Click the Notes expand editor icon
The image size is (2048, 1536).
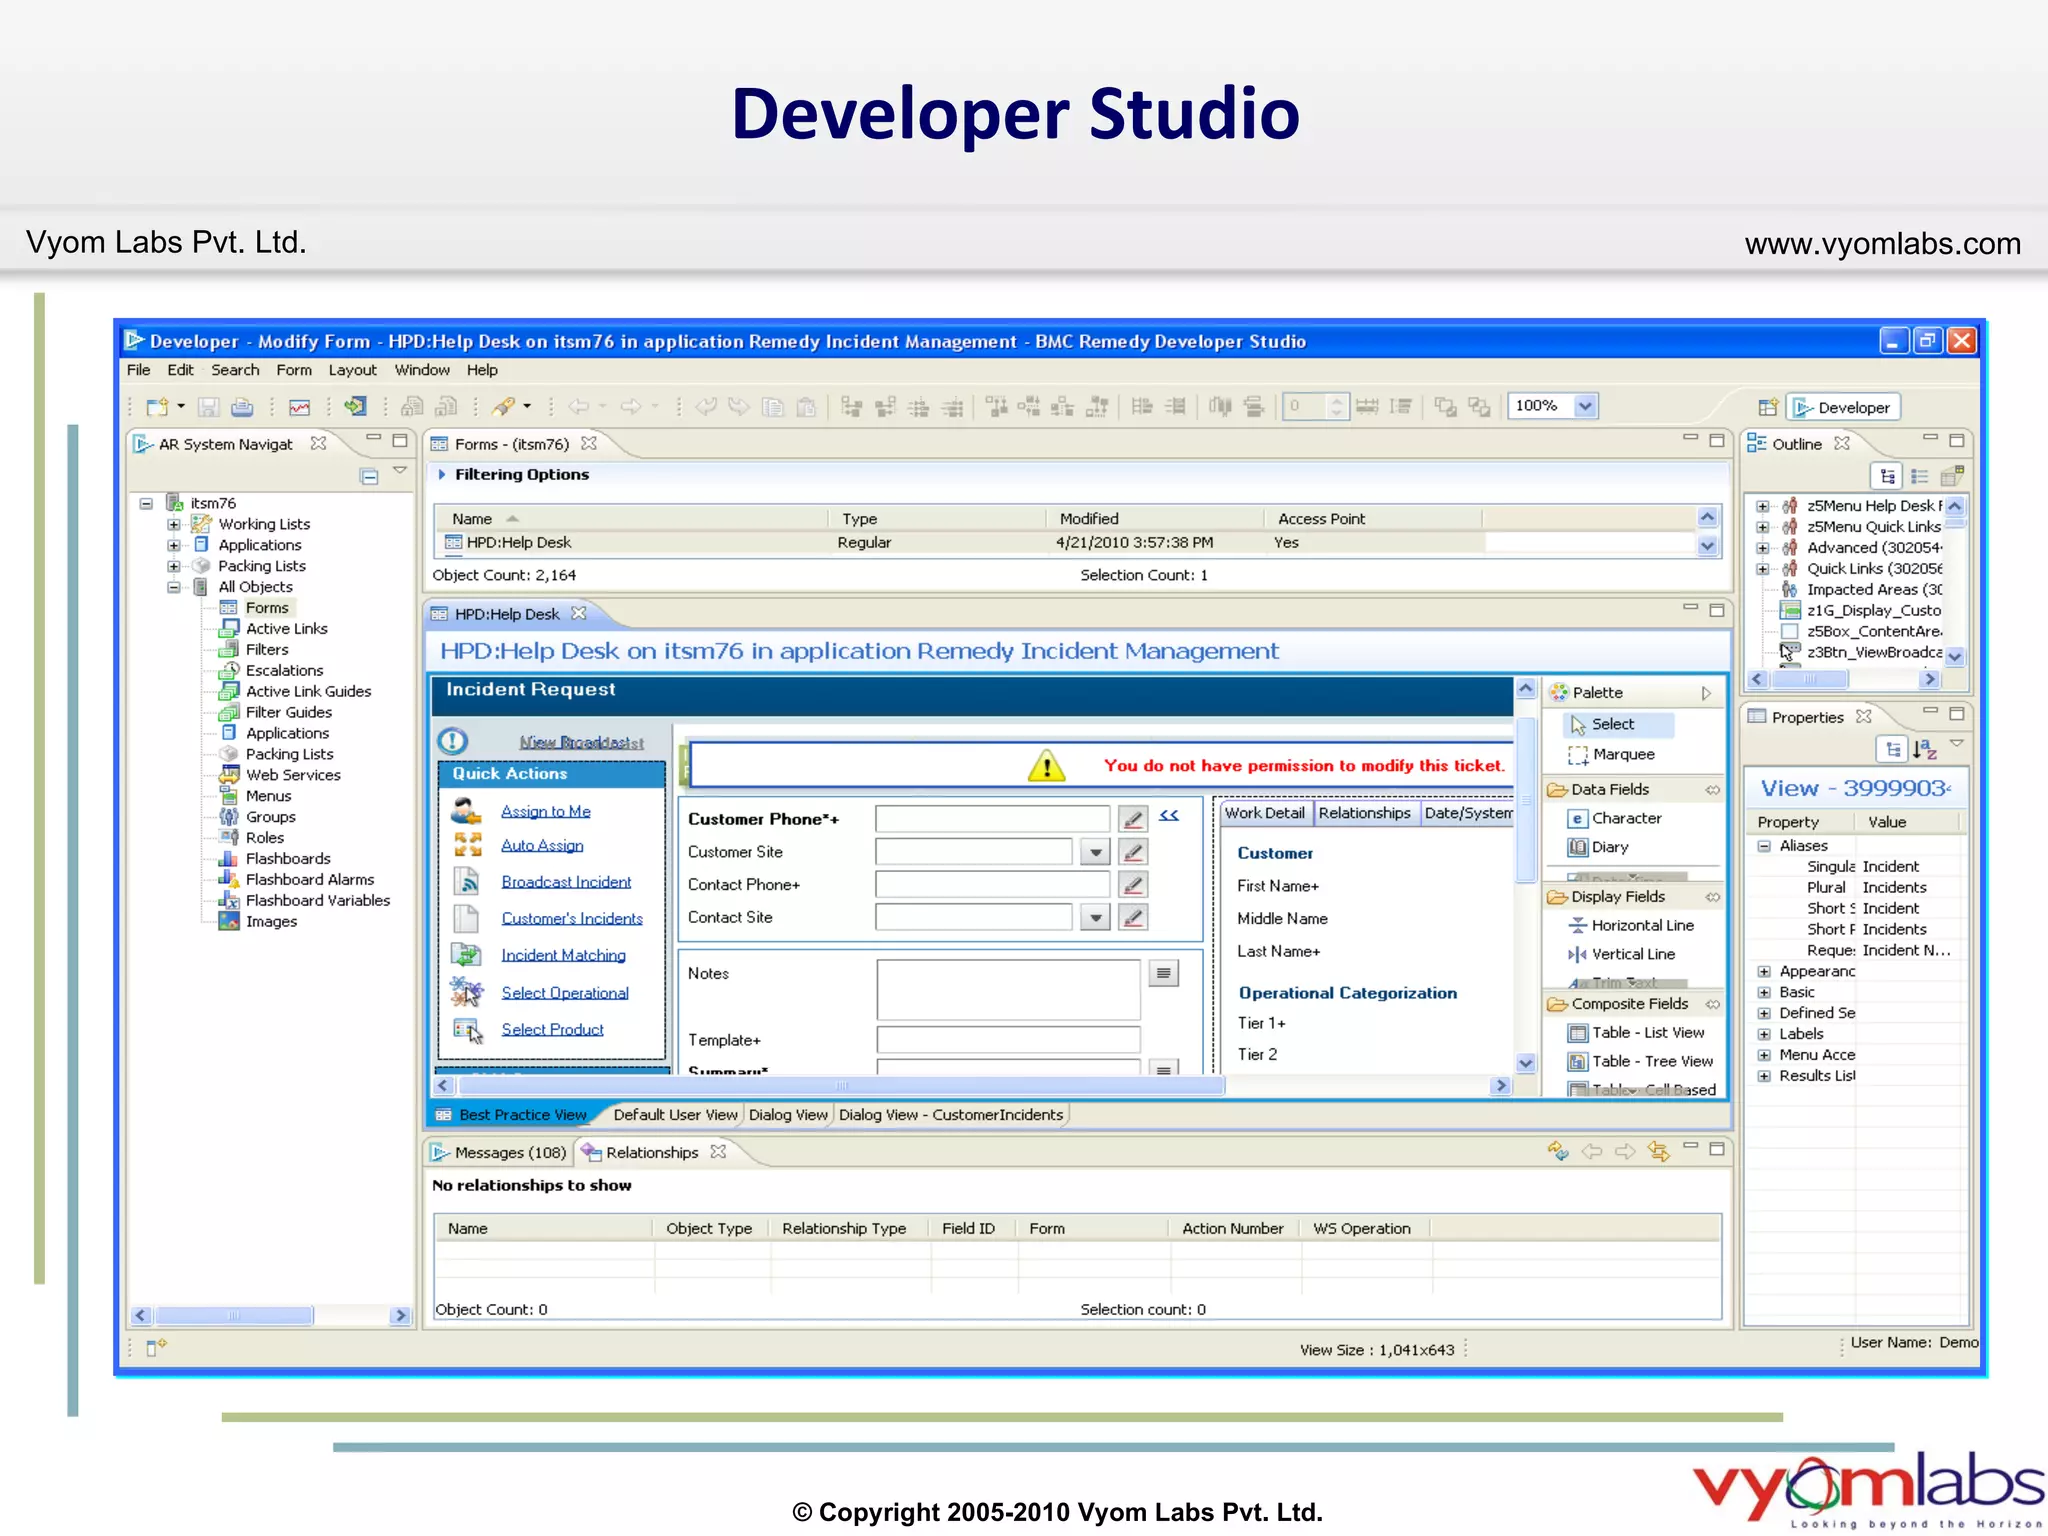pyautogui.click(x=1164, y=973)
